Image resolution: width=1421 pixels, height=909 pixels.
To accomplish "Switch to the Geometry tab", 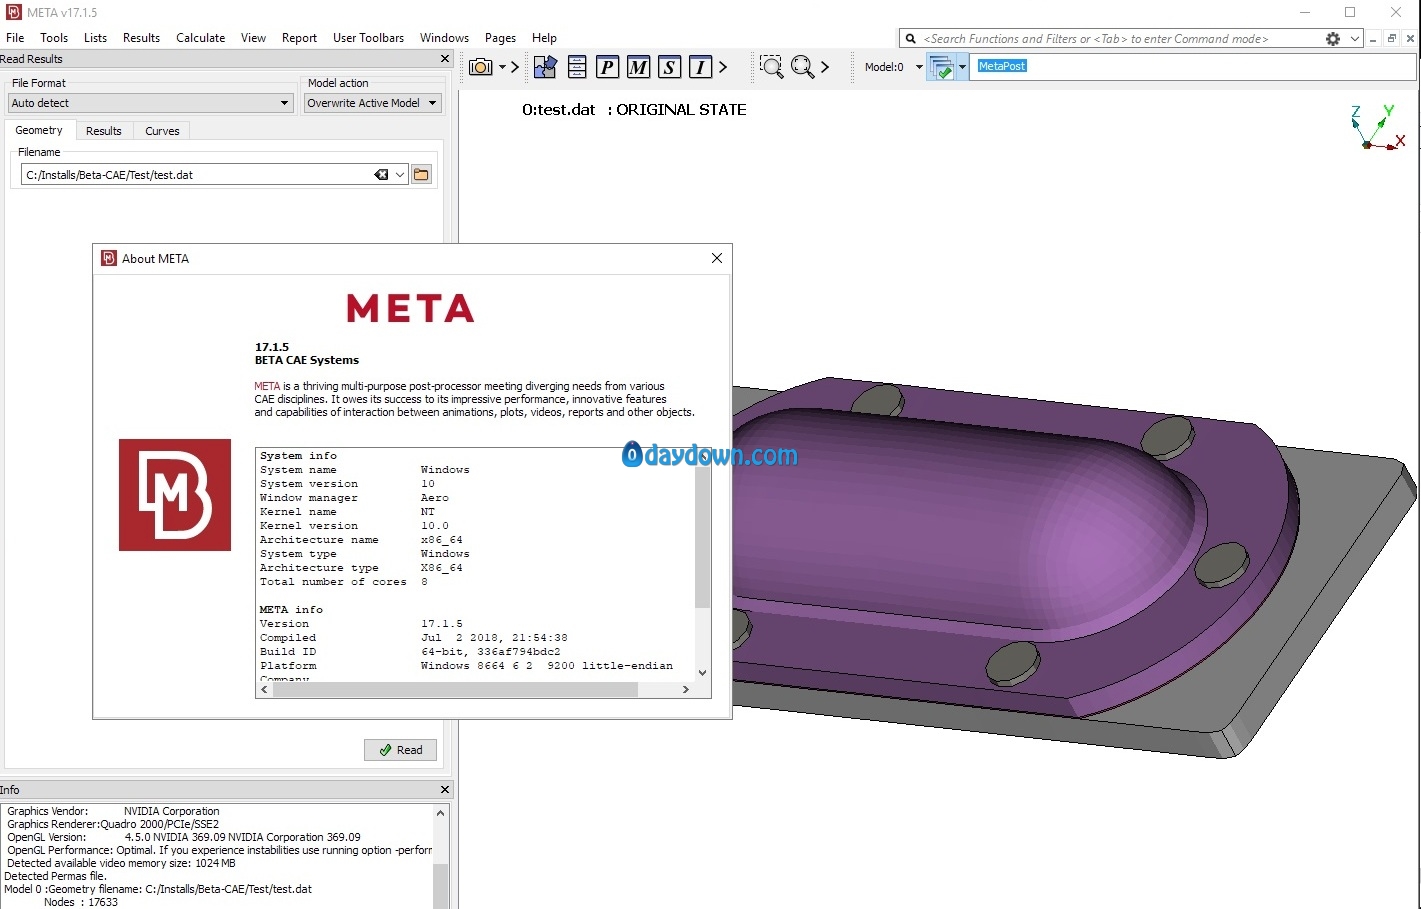I will [39, 130].
